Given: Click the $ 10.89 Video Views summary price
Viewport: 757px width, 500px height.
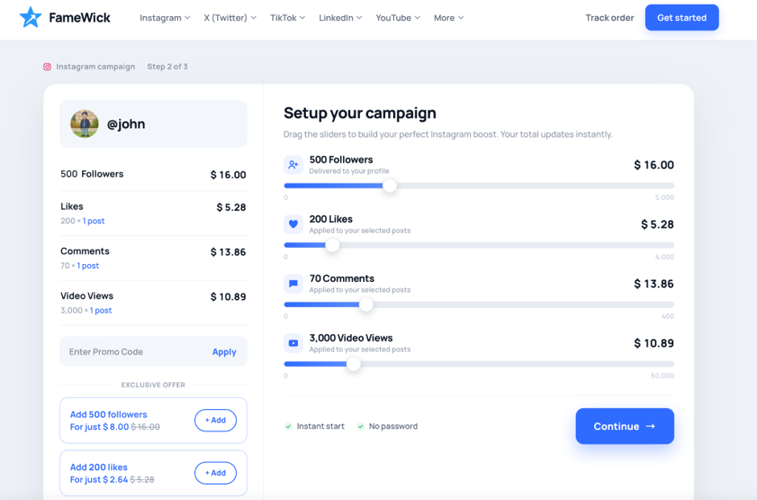Looking at the screenshot, I should [x=228, y=297].
